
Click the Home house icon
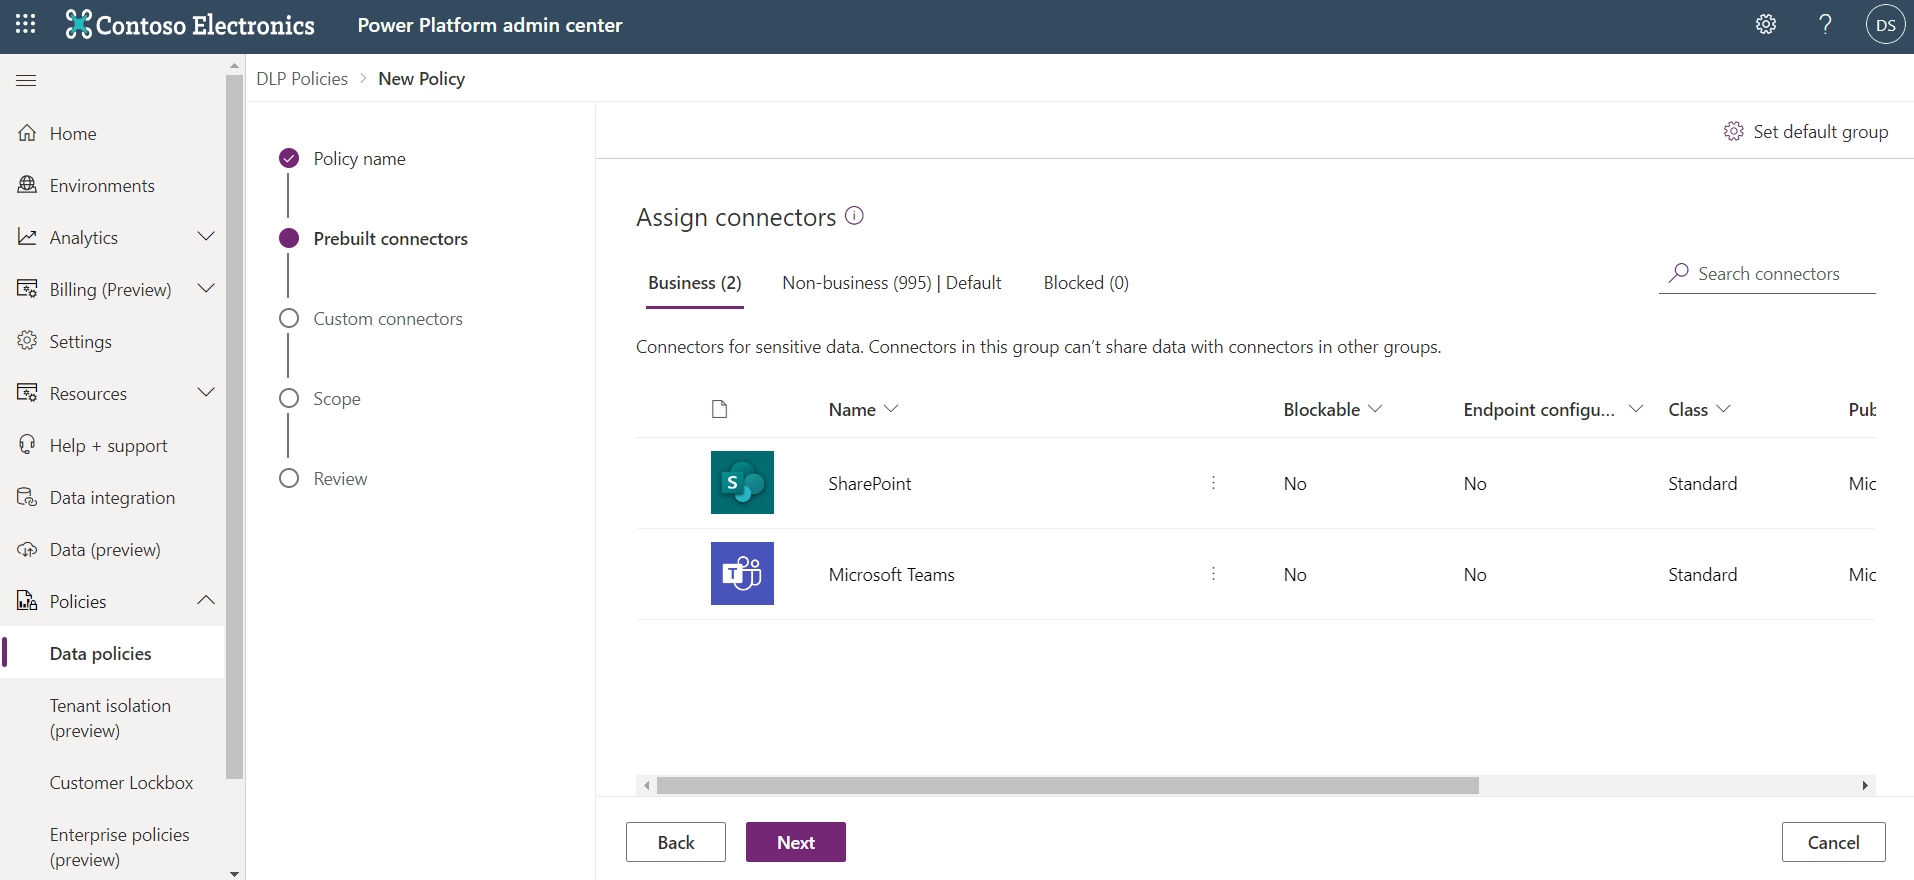pos(28,133)
